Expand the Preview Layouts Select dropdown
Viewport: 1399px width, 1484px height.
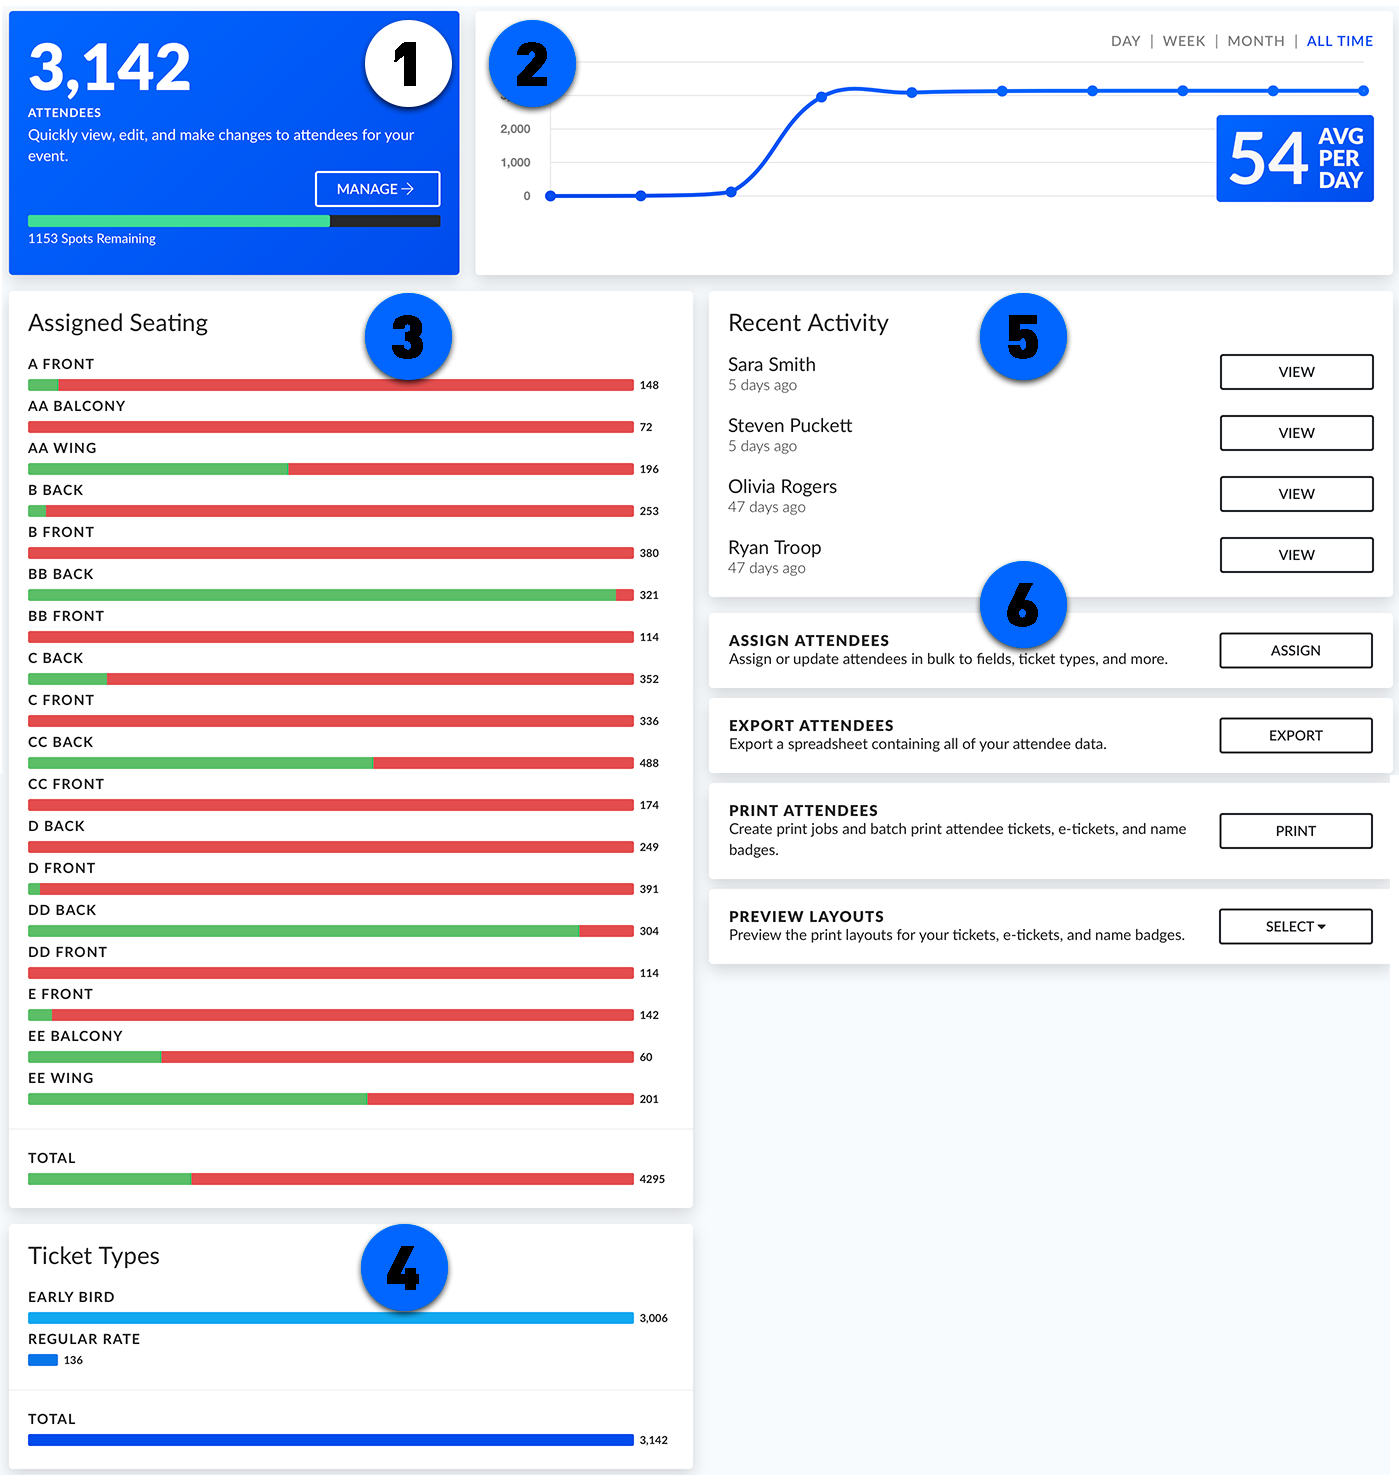pyautogui.click(x=1295, y=927)
